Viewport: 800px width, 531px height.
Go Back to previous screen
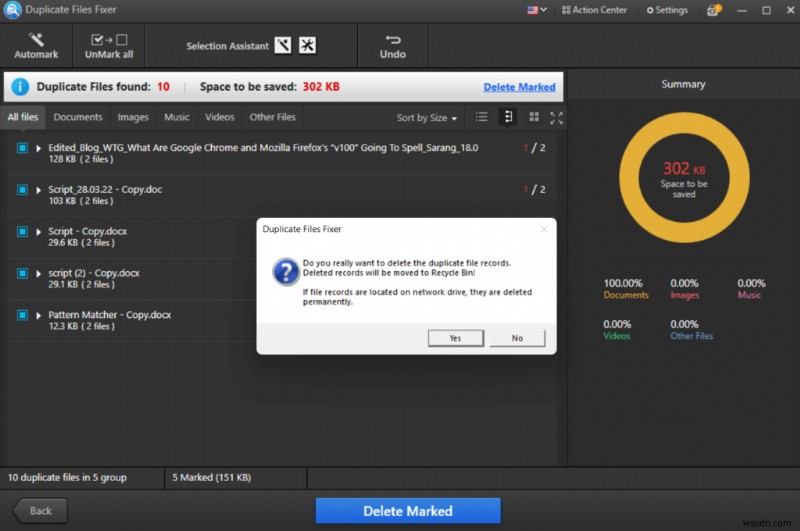coord(40,511)
